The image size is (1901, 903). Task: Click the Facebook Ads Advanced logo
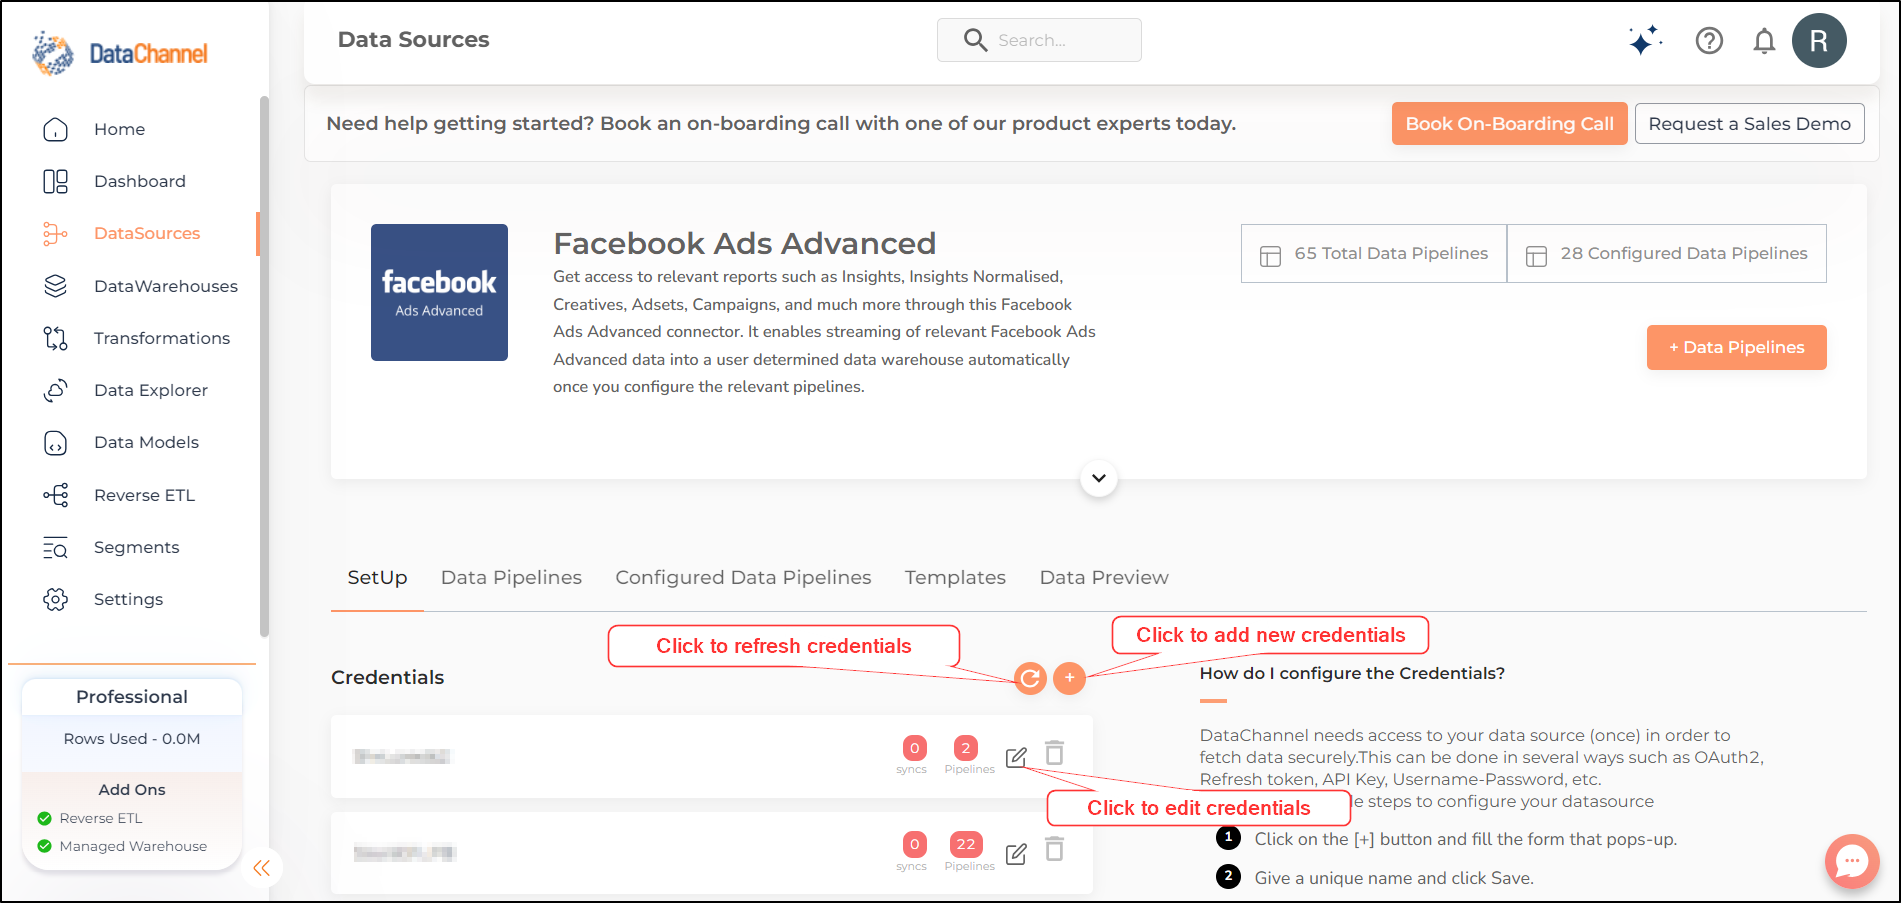[x=439, y=292]
